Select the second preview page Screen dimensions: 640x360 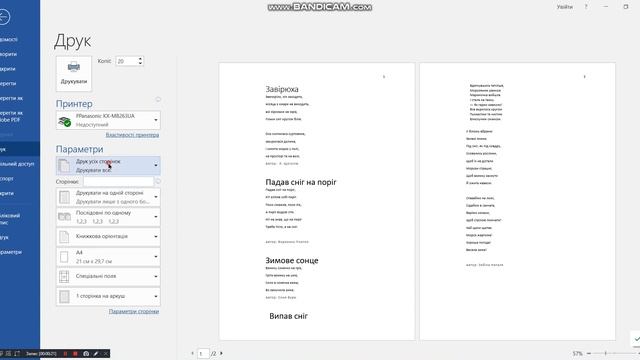(x=518, y=201)
